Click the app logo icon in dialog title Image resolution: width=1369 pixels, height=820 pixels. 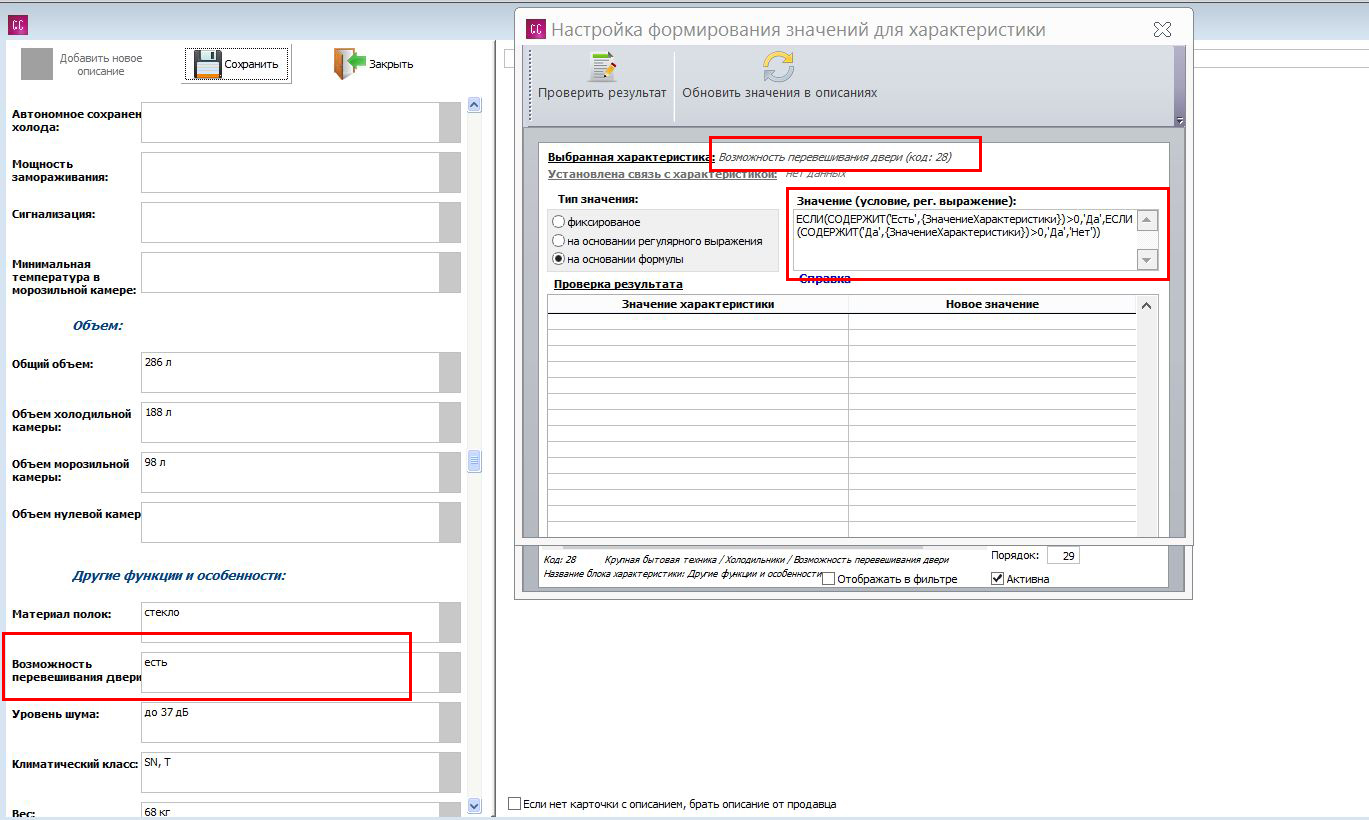point(536,29)
